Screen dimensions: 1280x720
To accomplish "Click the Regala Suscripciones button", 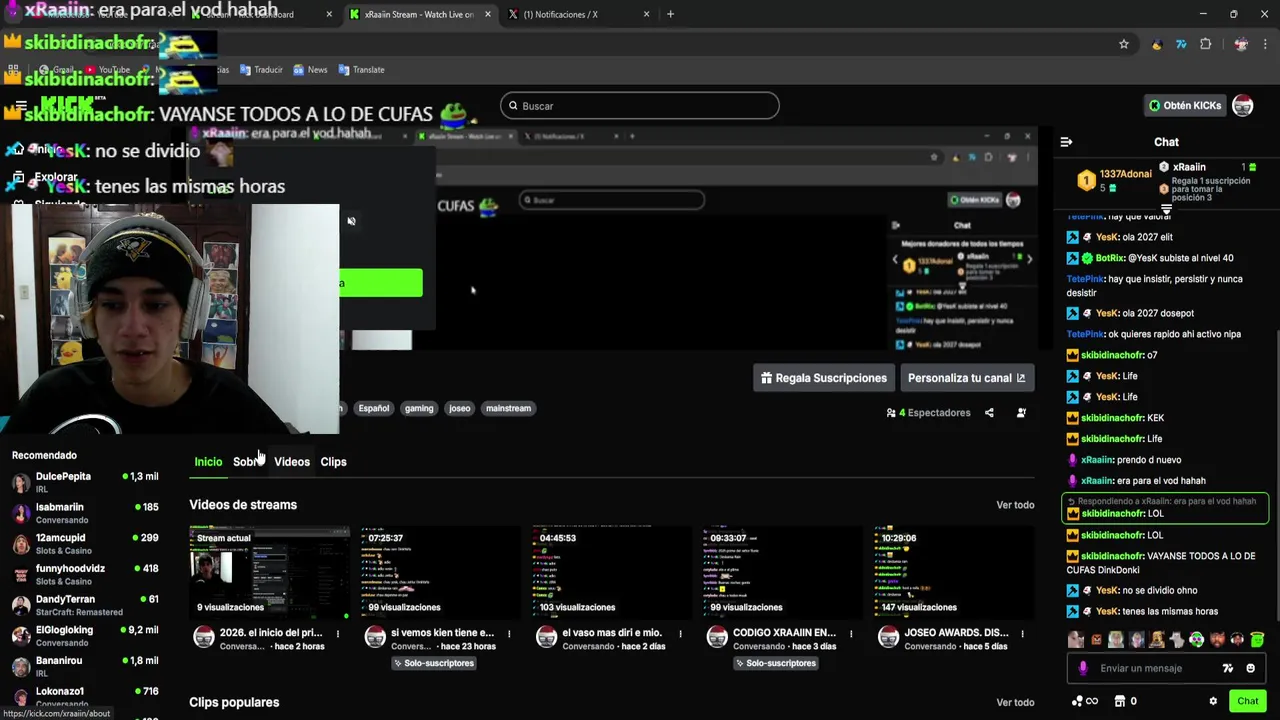I will click(x=824, y=378).
